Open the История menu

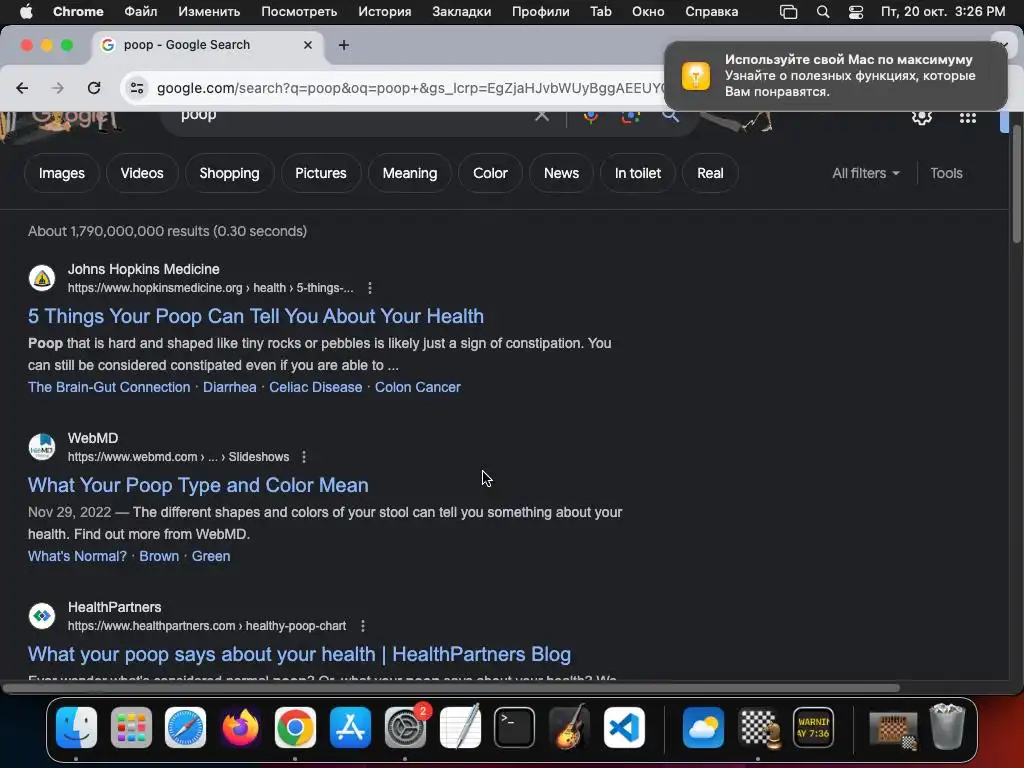coord(385,12)
